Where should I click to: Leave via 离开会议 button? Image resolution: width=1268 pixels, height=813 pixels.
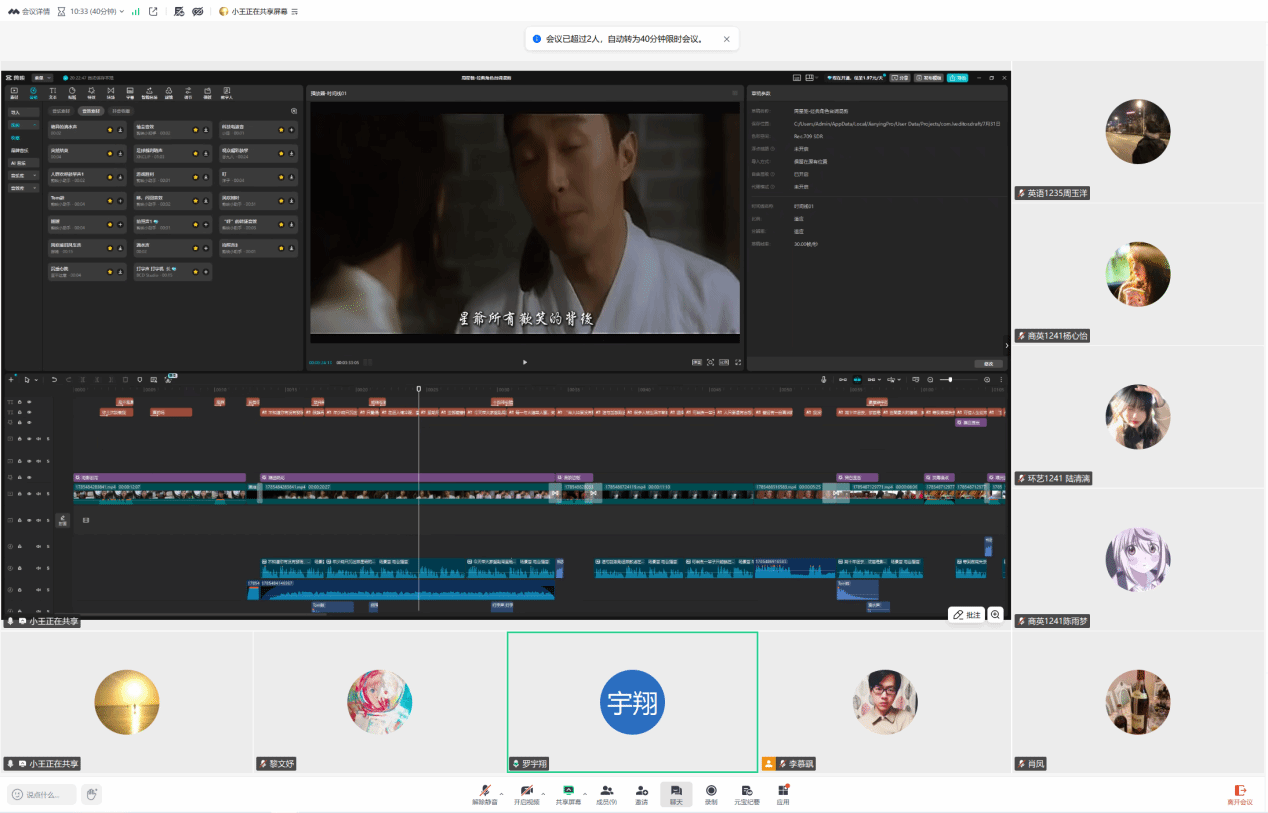[x=1239, y=794]
